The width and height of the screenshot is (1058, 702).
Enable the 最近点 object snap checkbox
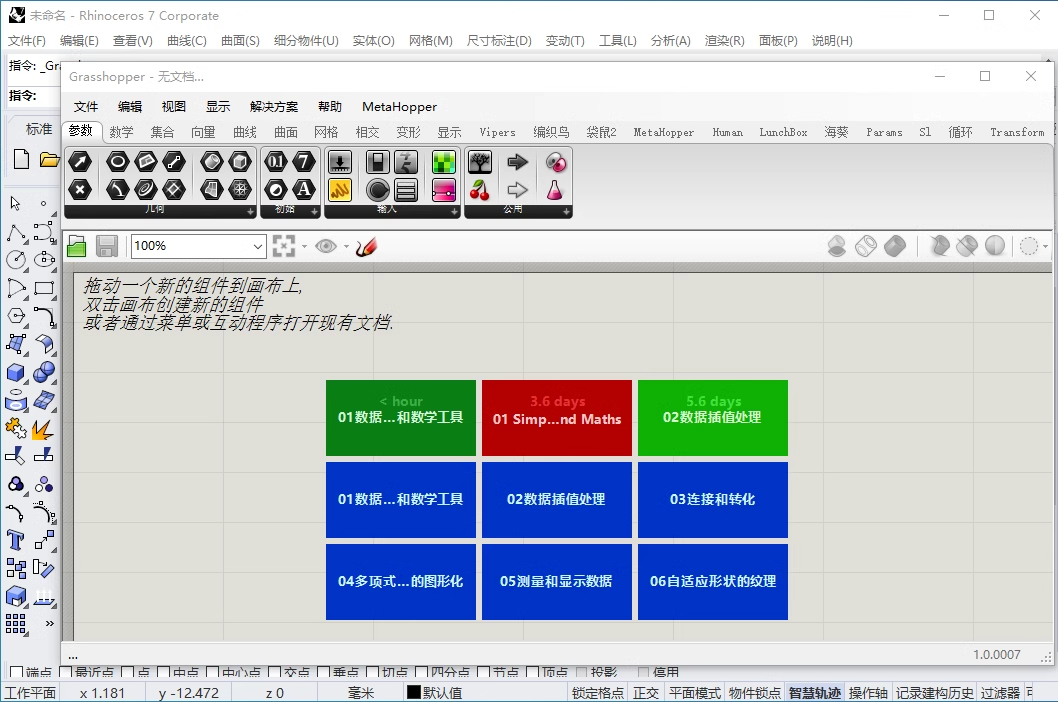coord(65,672)
